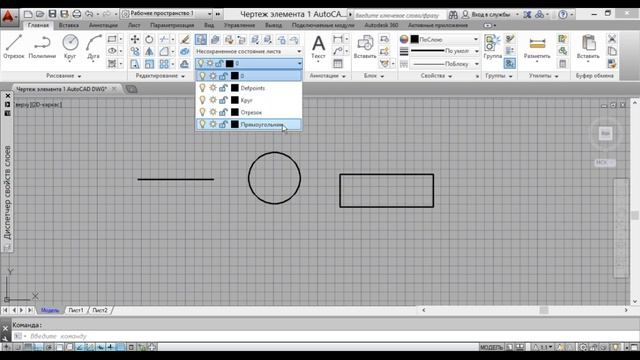640x360 pixels.
Task: Select the Полилиния polyline tool
Action: 42,47
